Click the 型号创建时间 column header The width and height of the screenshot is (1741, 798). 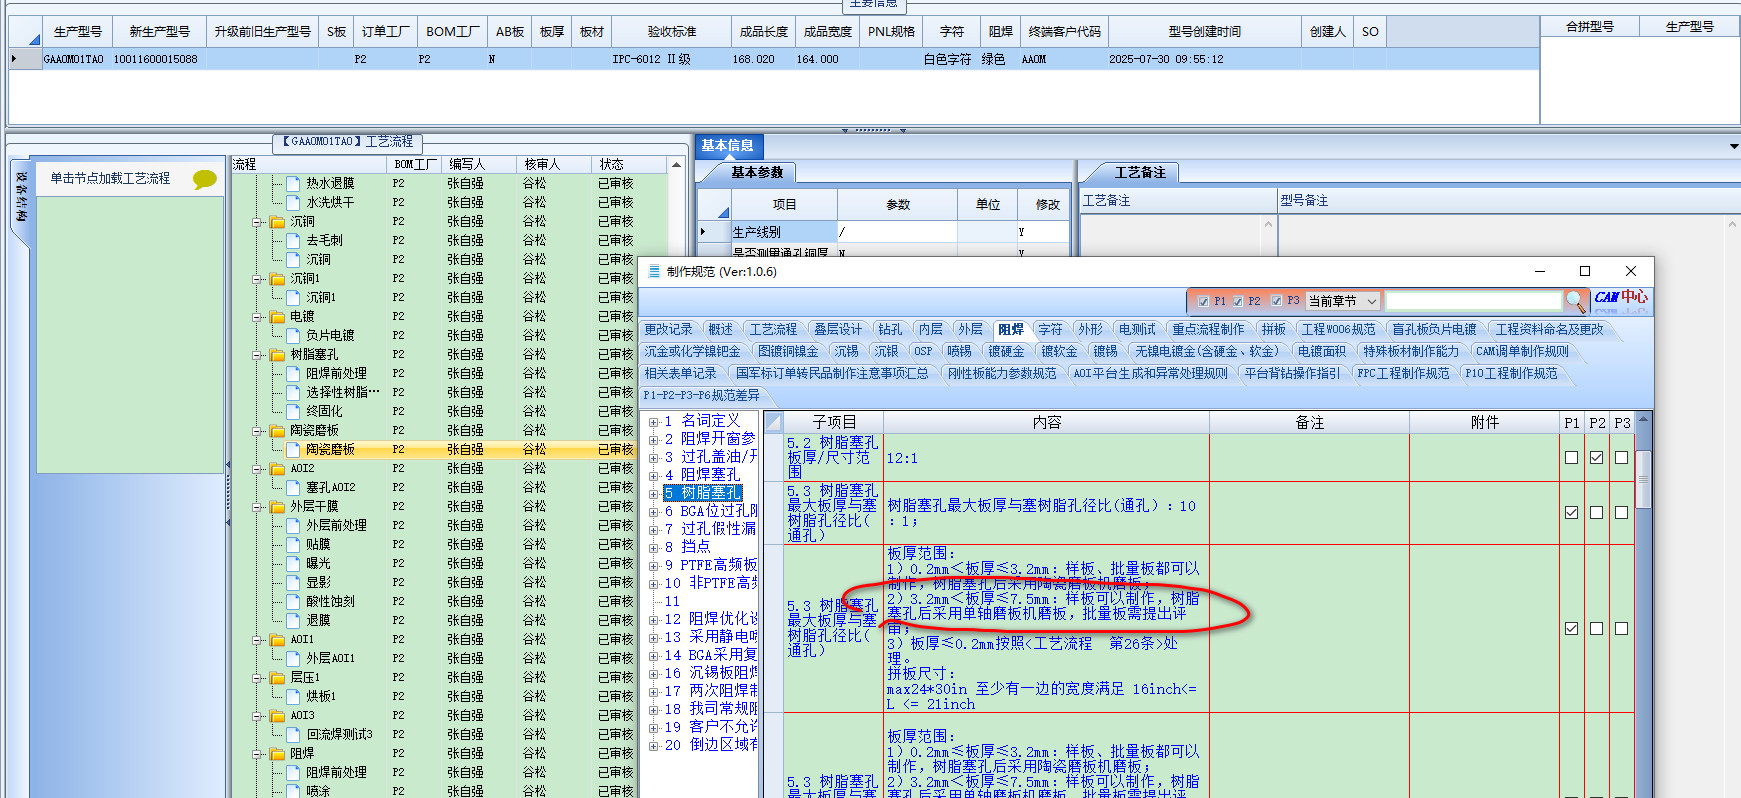tap(1204, 32)
